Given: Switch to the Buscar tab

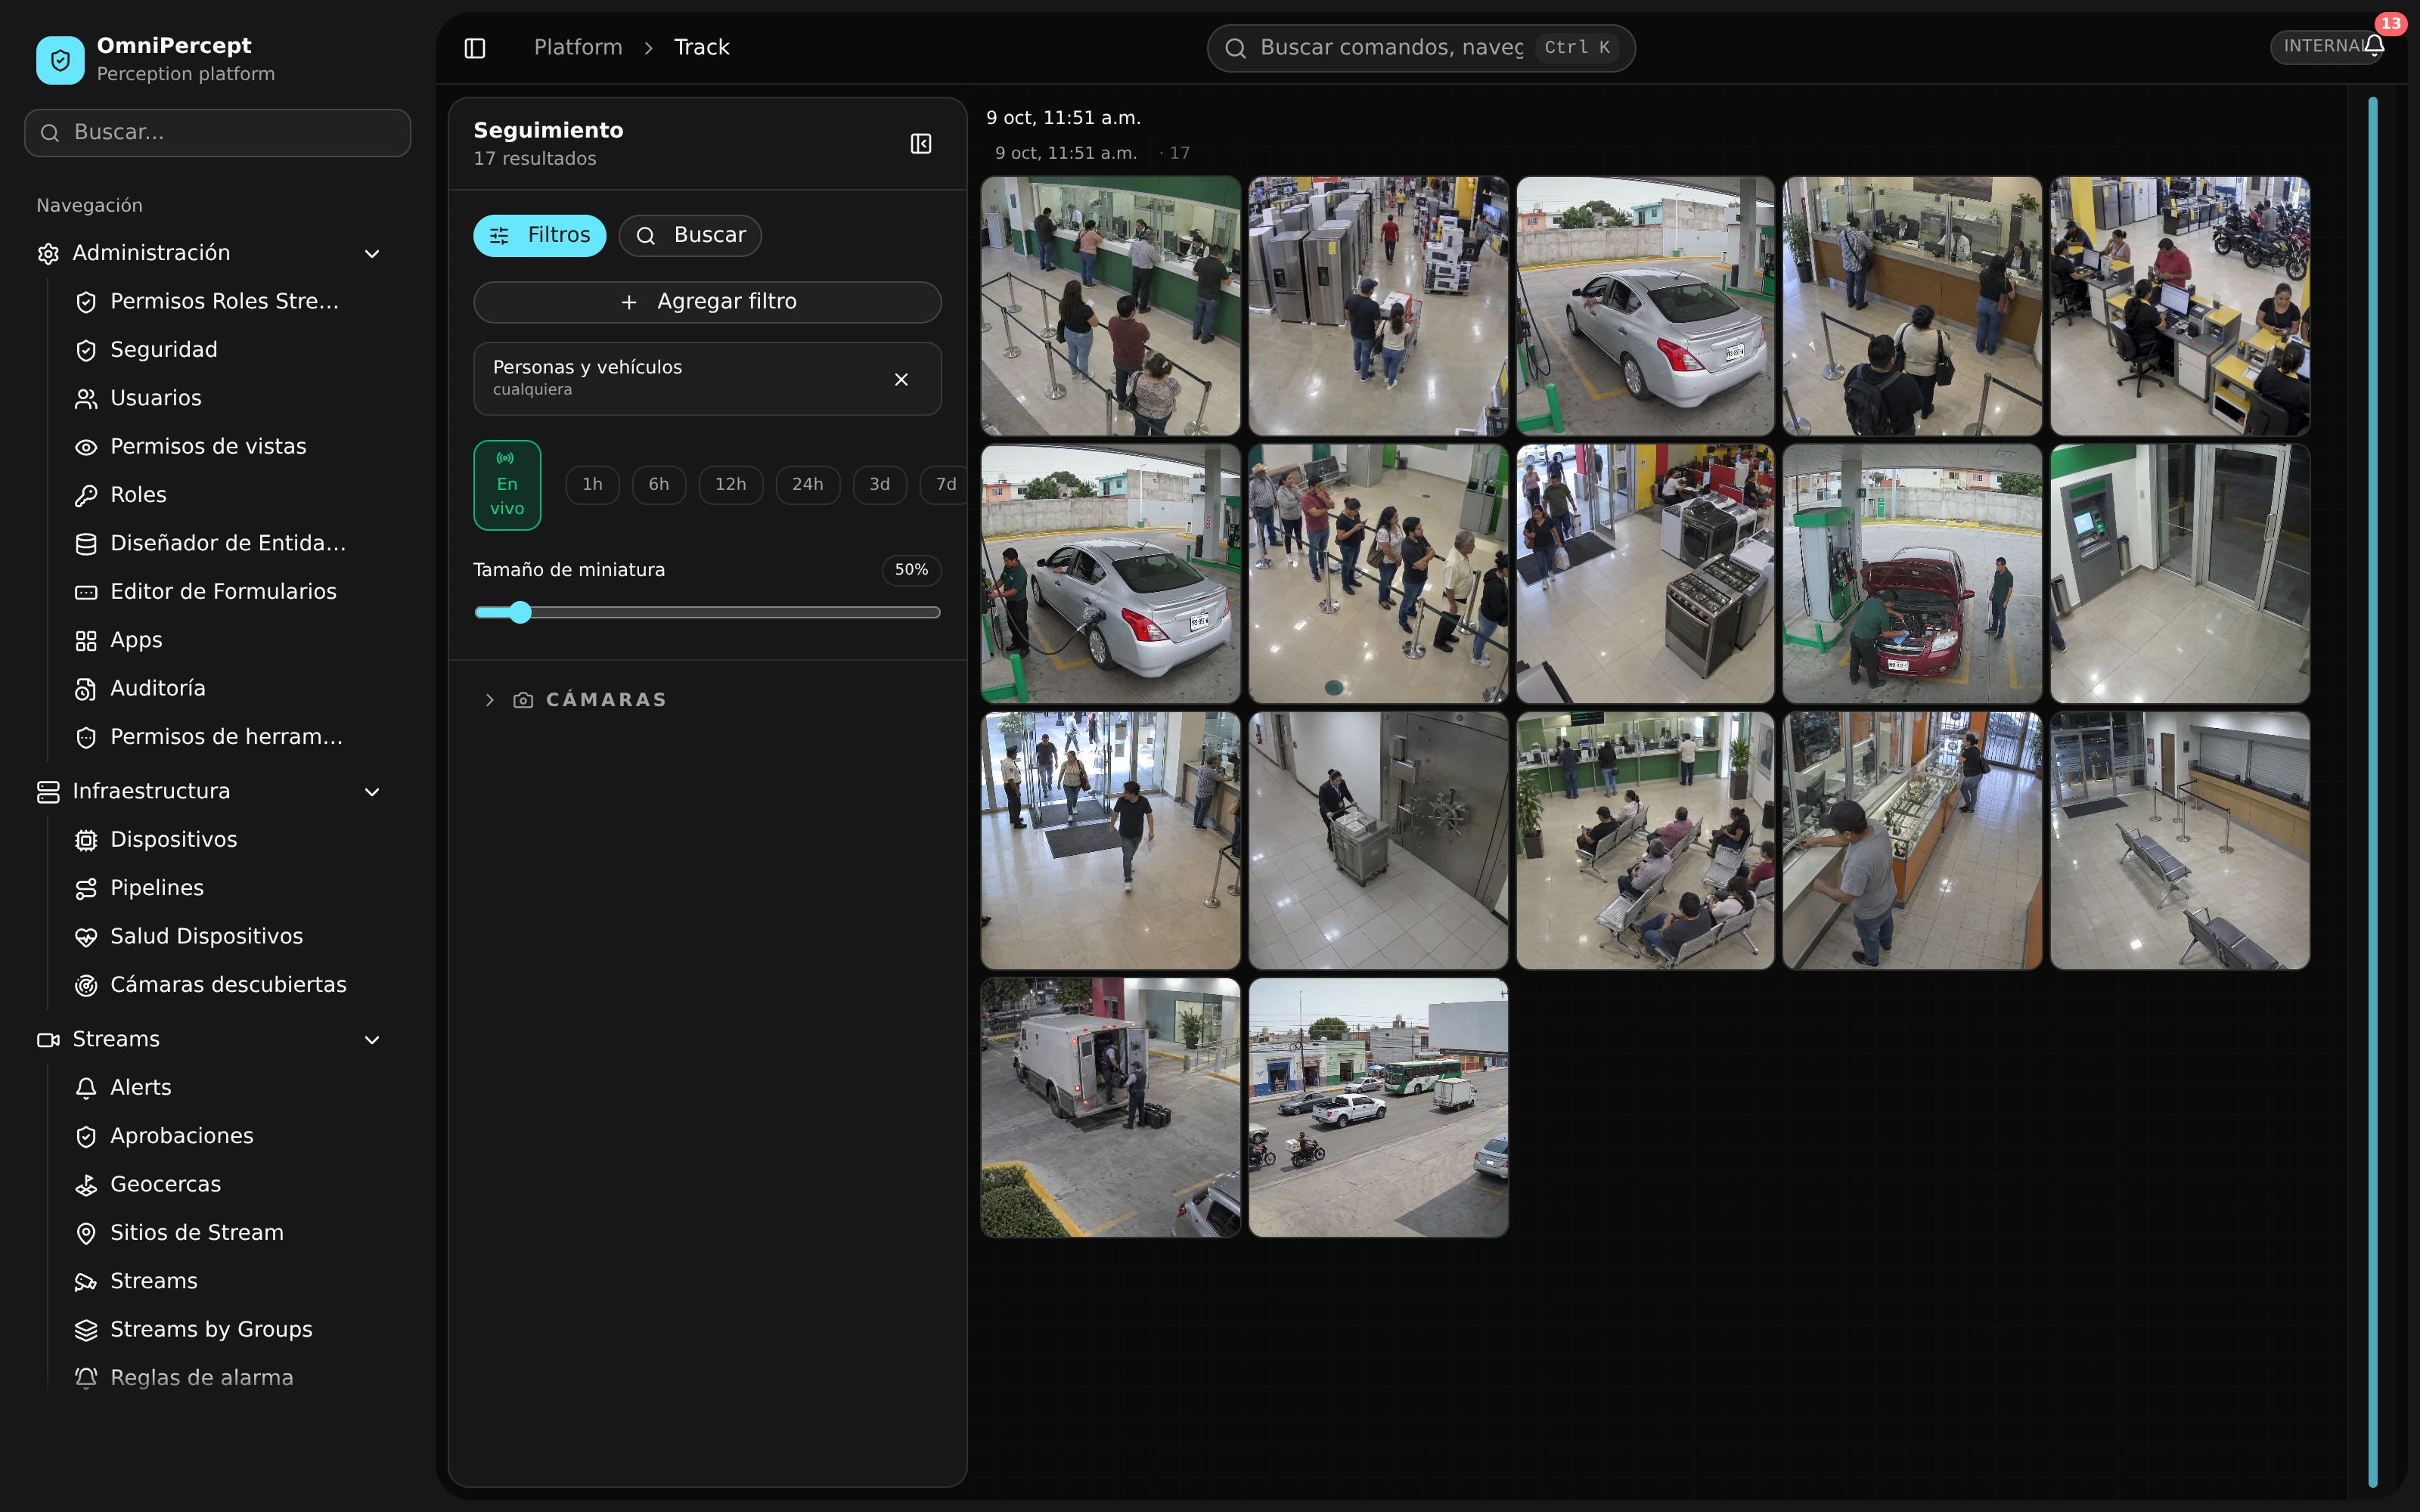Looking at the screenshot, I should pyautogui.click(x=690, y=236).
